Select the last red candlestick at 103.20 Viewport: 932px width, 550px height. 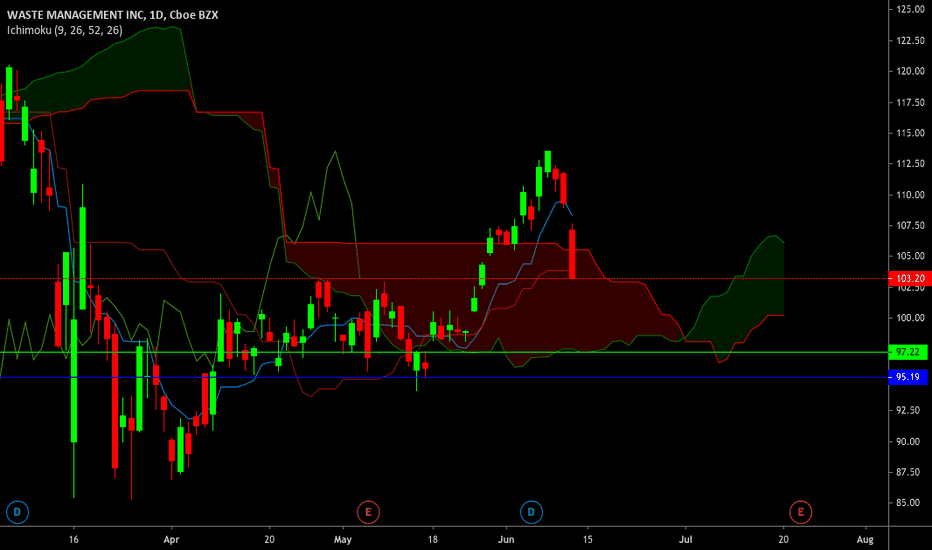572,254
